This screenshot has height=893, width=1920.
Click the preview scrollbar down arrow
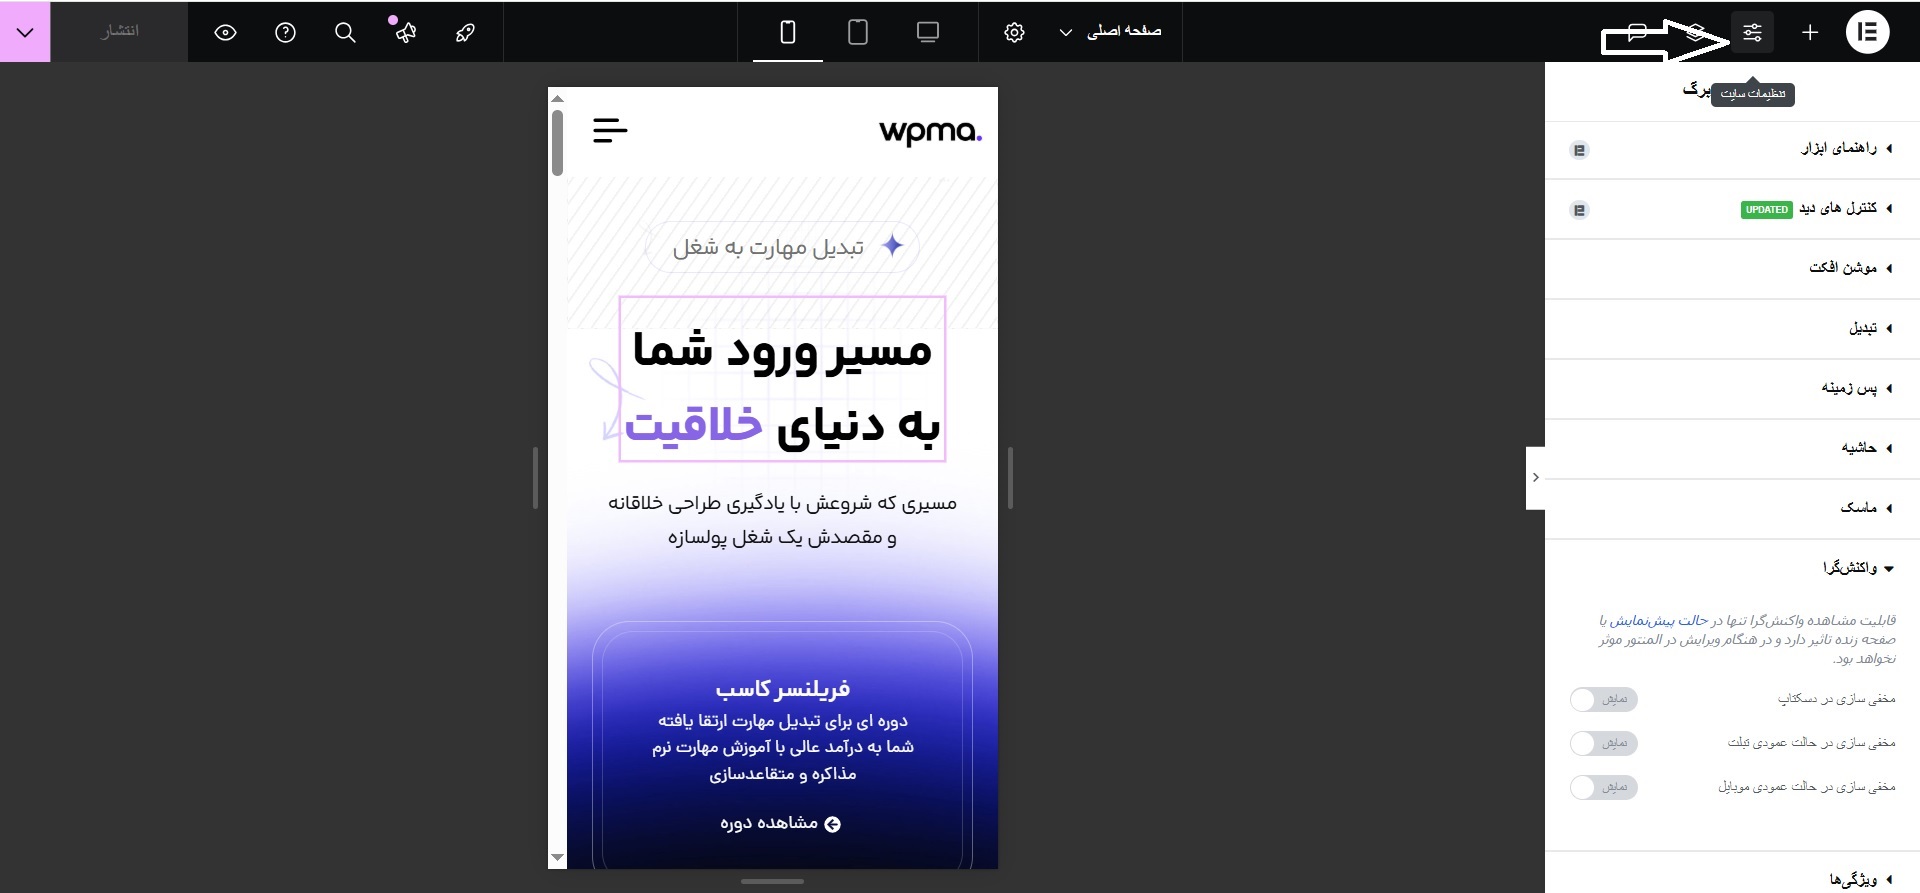(x=558, y=858)
